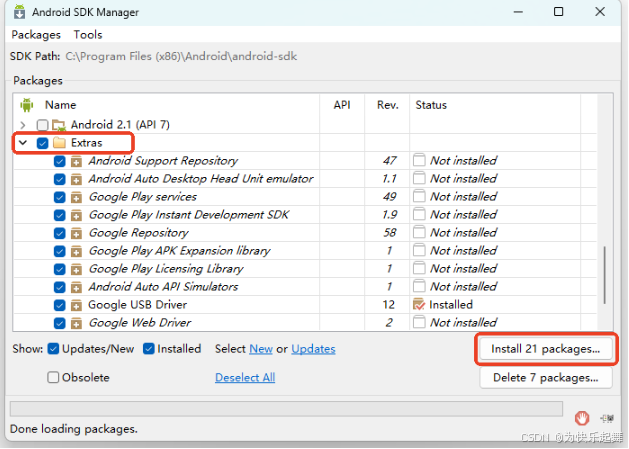This screenshot has height=449, width=629.
Task: Click the Android robot icon in header
Action: [x=26, y=105]
